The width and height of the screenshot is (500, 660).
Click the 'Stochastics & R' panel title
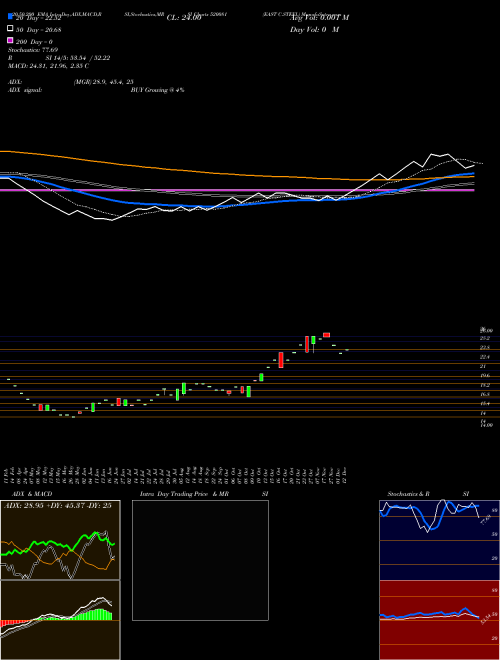408,494
